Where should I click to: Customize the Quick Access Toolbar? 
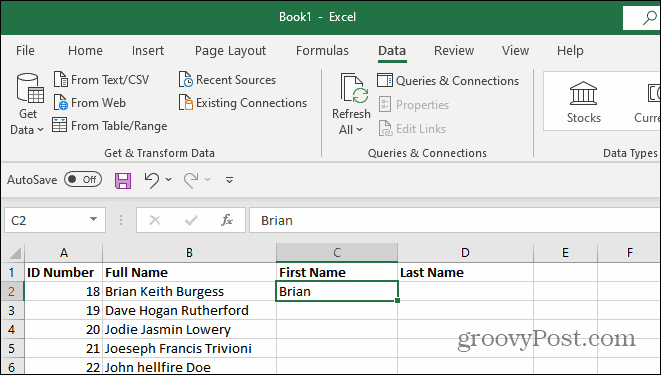(229, 180)
